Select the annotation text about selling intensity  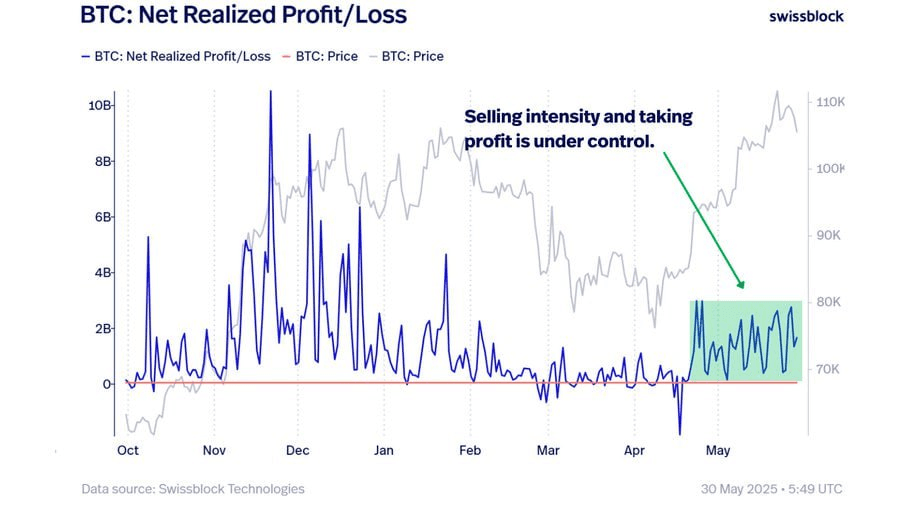click(x=579, y=129)
